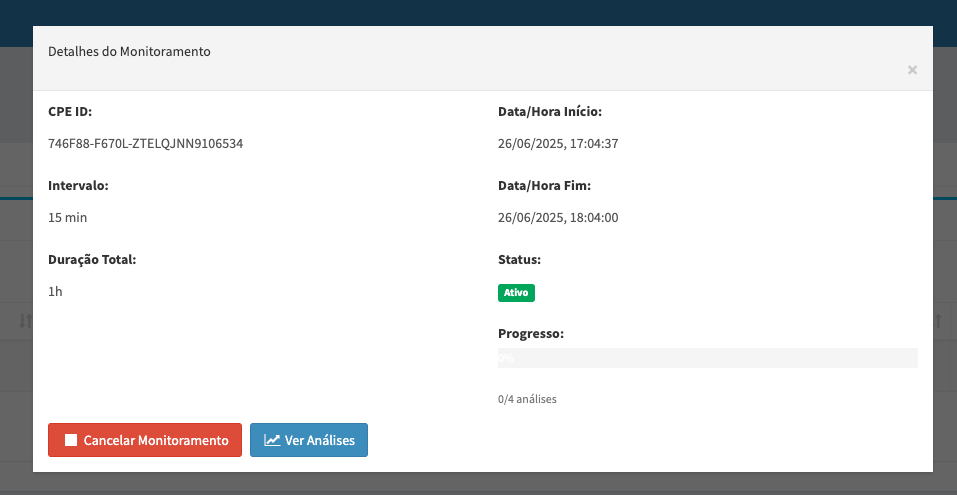Click the Duração Total label

[x=91, y=260]
